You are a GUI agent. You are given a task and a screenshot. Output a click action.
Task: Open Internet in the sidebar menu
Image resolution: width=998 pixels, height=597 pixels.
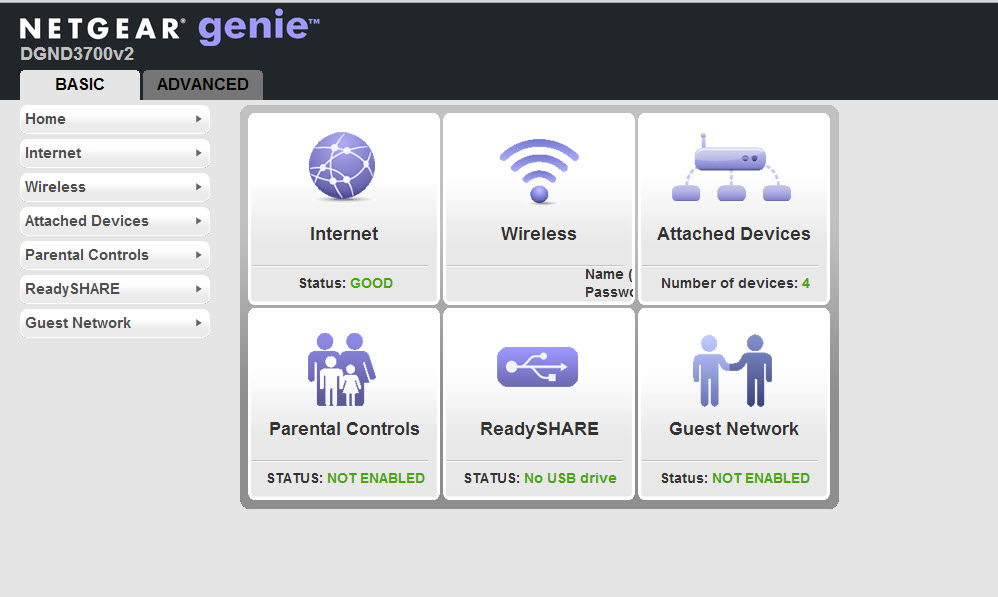(115, 153)
